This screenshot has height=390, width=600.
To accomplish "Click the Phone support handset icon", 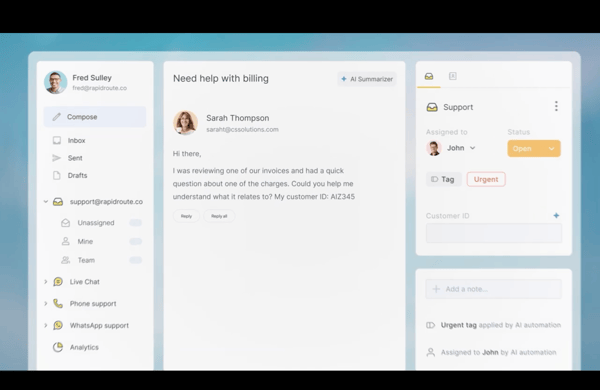I will 58,304.
